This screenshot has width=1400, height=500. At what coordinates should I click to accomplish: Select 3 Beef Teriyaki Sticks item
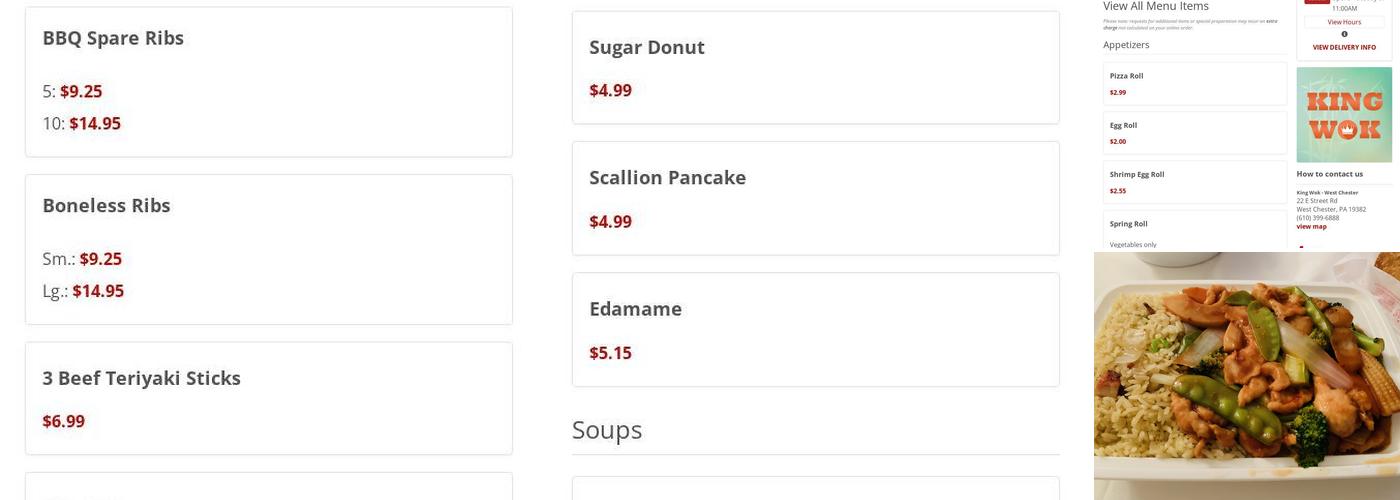(268, 398)
